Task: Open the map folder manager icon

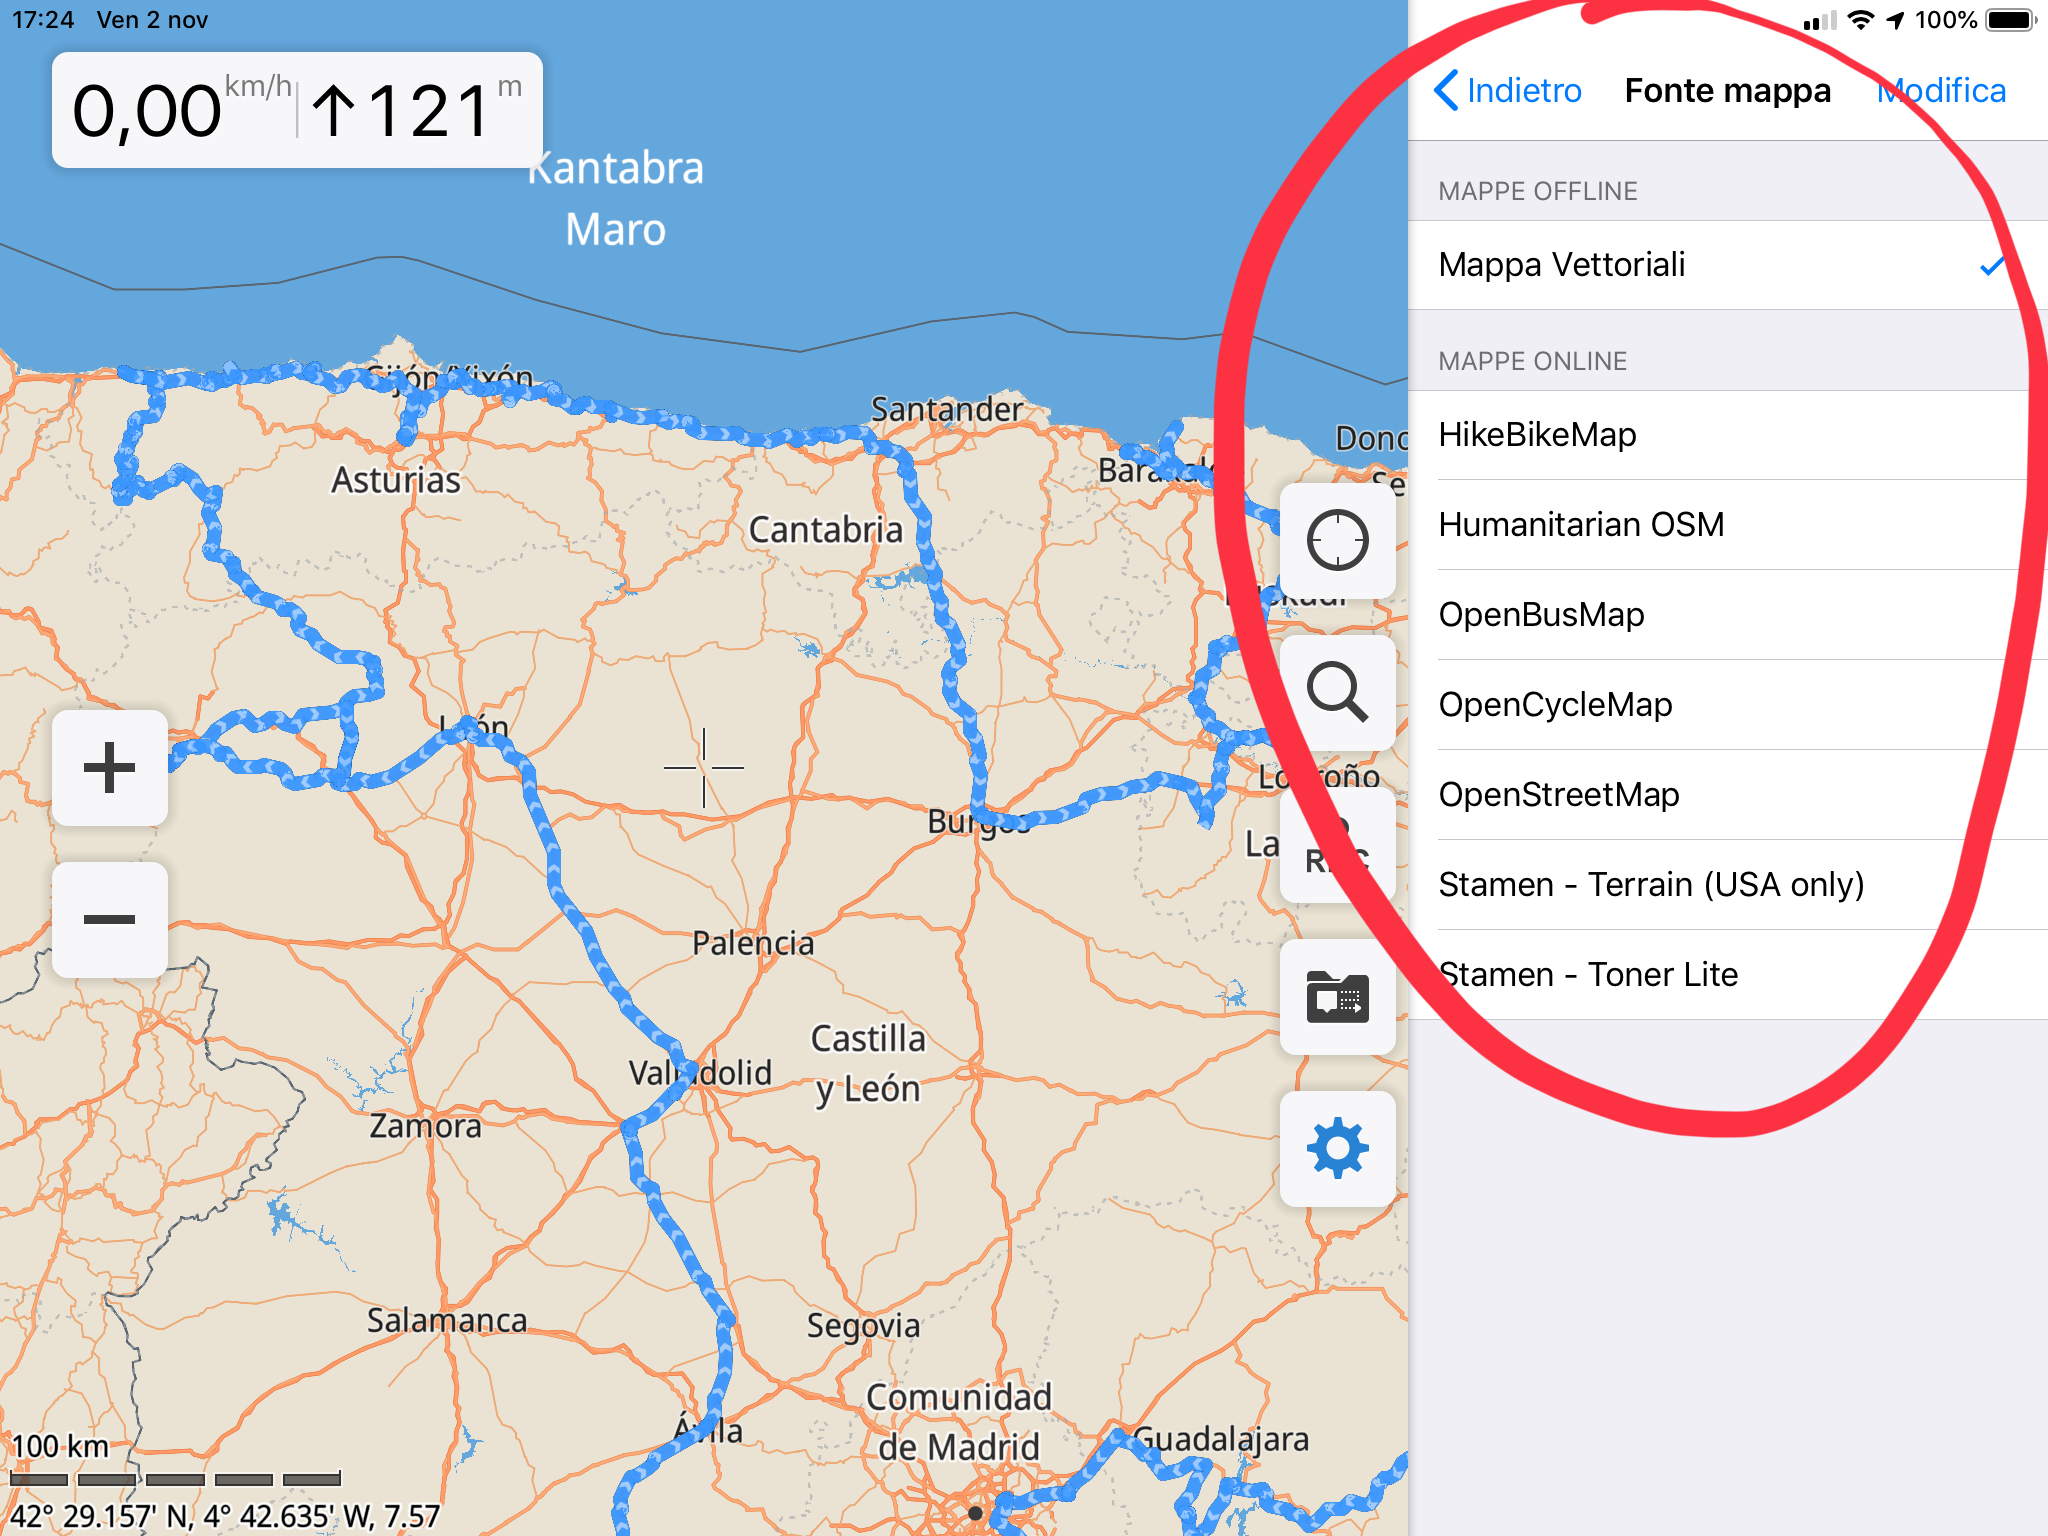Action: [x=1337, y=997]
